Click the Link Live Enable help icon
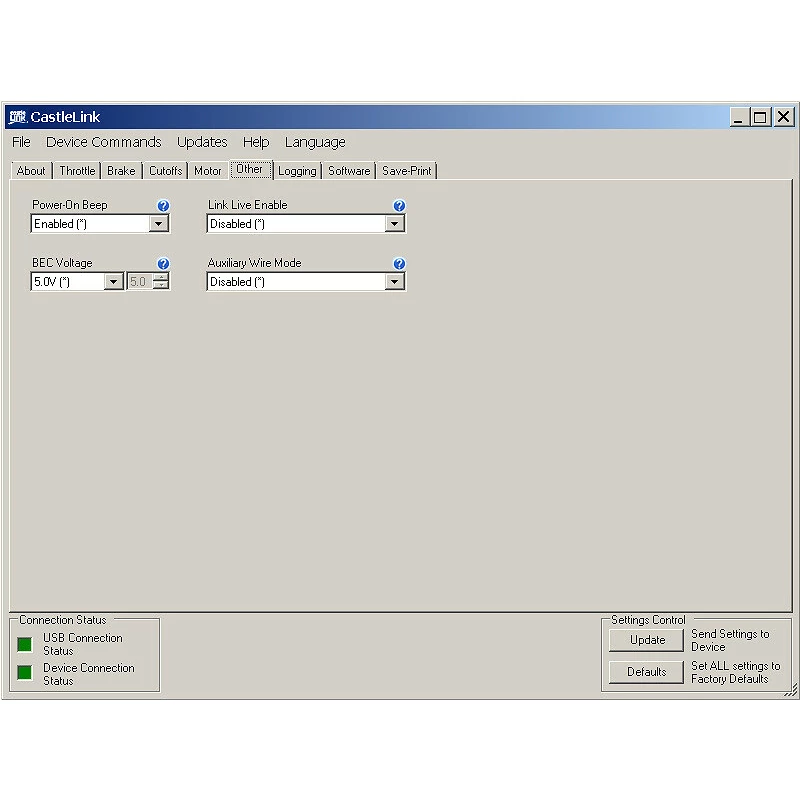The width and height of the screenshot is (800, 800). (399, 206)
